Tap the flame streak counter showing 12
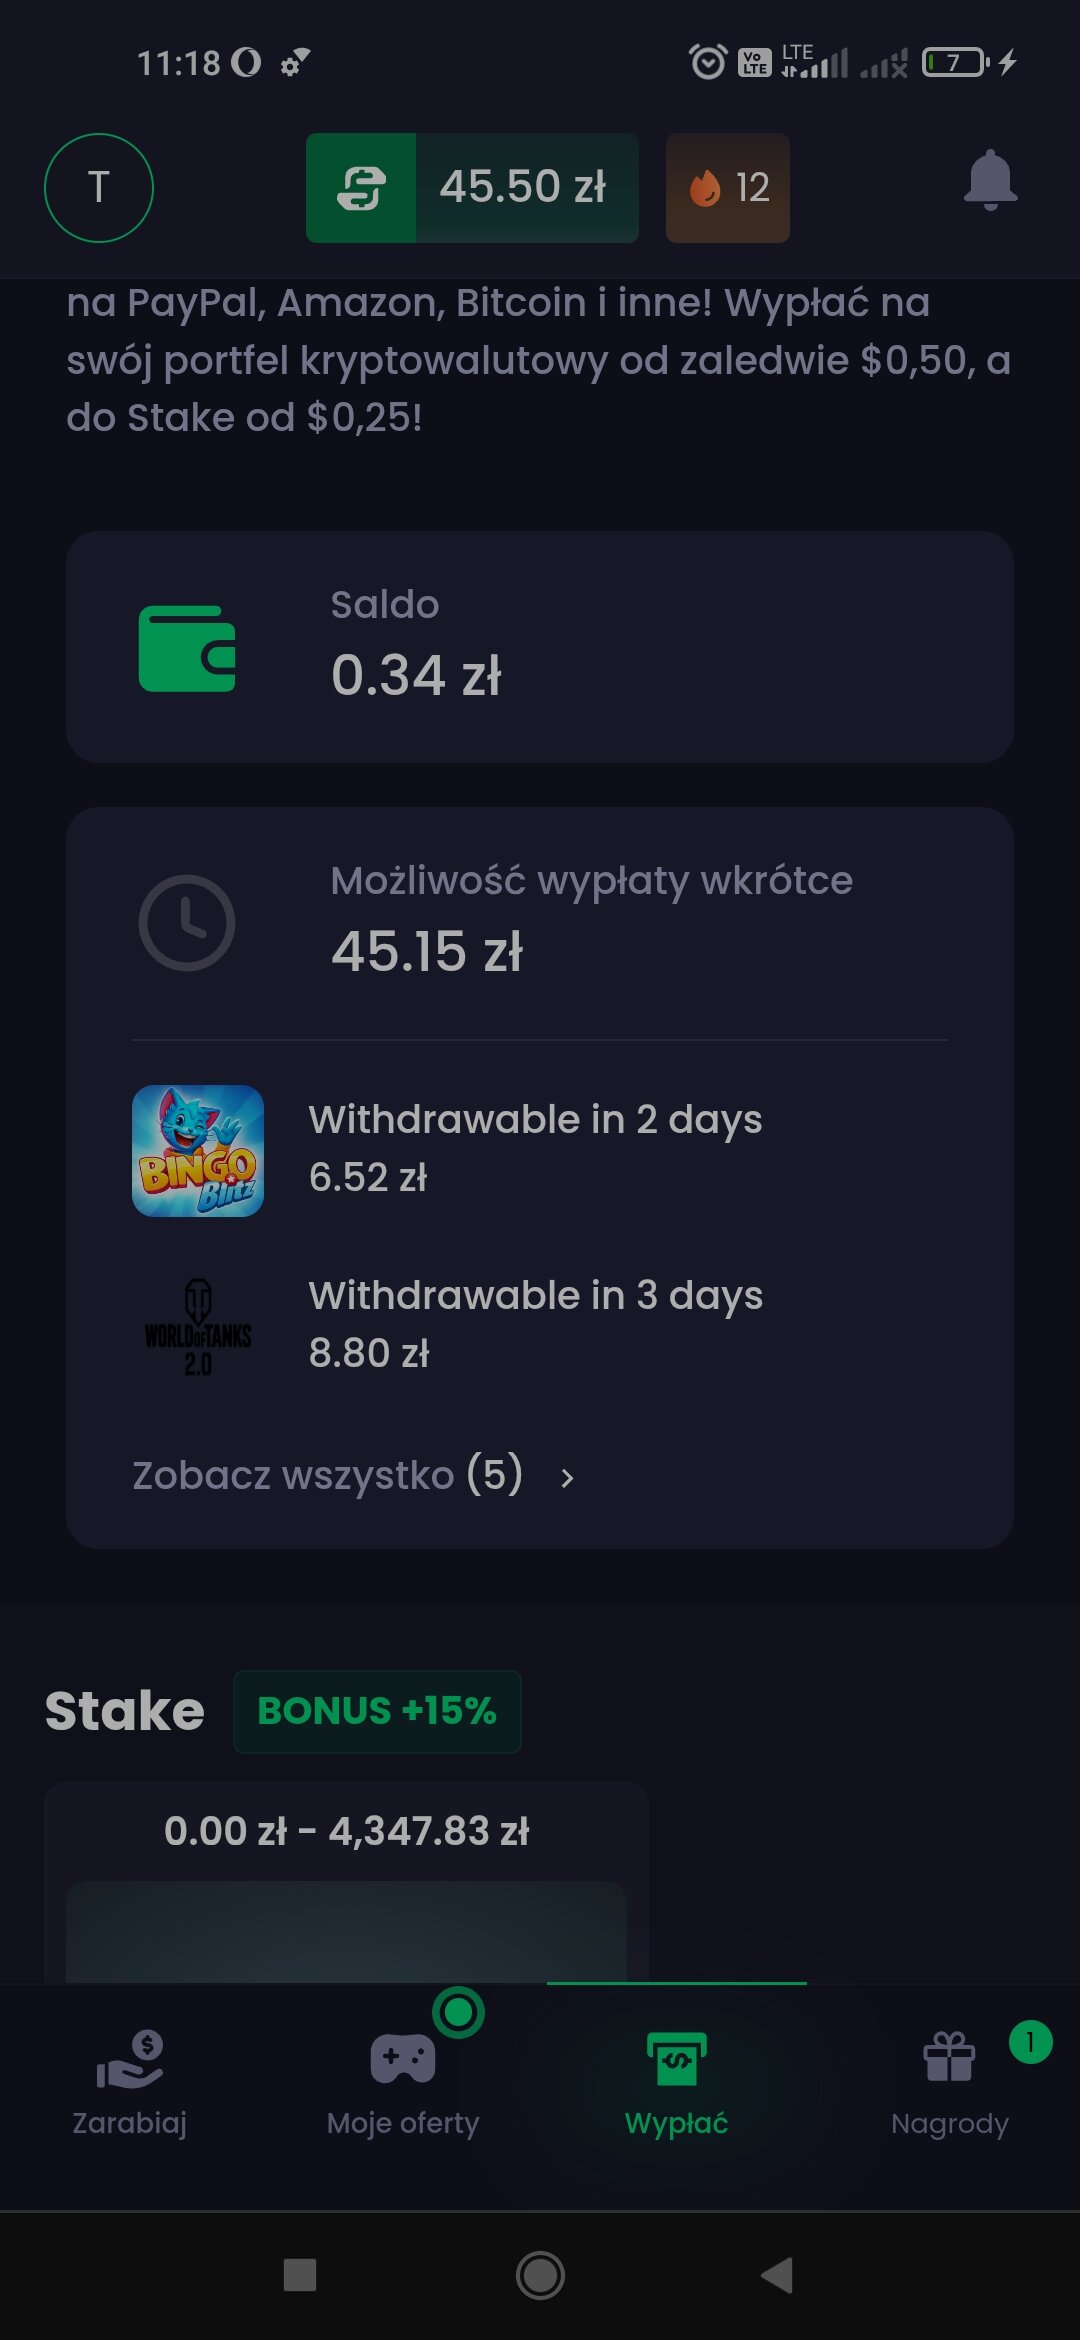The image size is (1080, 2340). pos(728,188)
